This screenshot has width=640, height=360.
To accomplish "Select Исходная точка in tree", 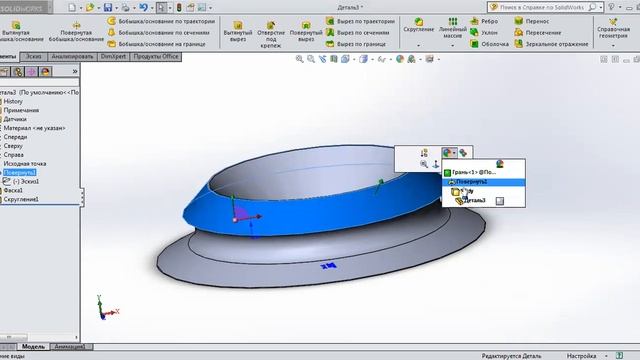I will tap(24, 164).
